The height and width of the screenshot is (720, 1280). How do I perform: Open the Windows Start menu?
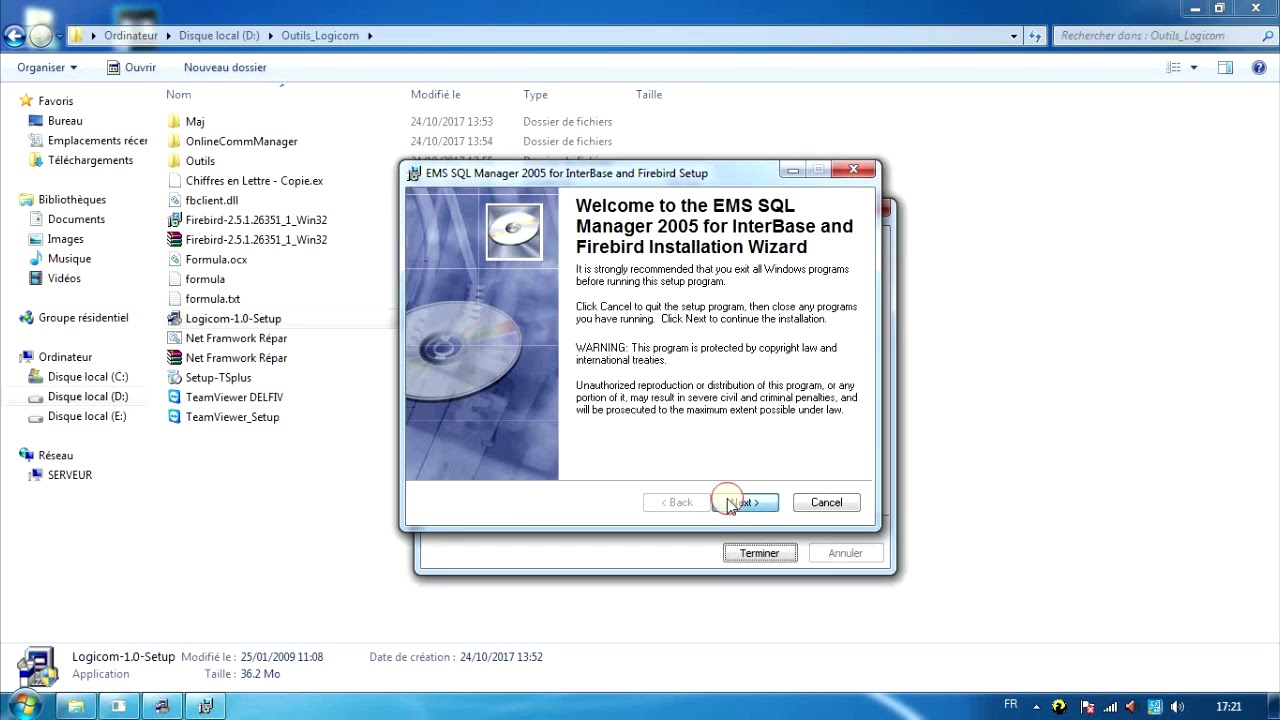pos(24,706)
